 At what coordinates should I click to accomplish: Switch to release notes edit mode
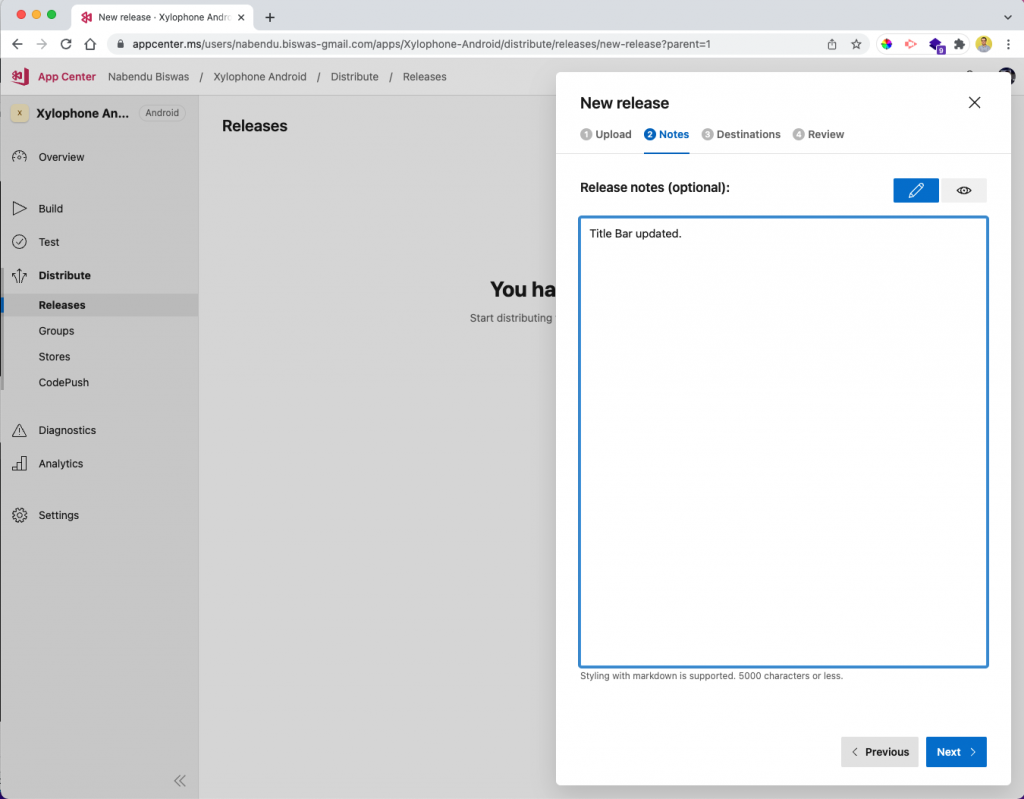pyautogui.click(x=916, y=190)
